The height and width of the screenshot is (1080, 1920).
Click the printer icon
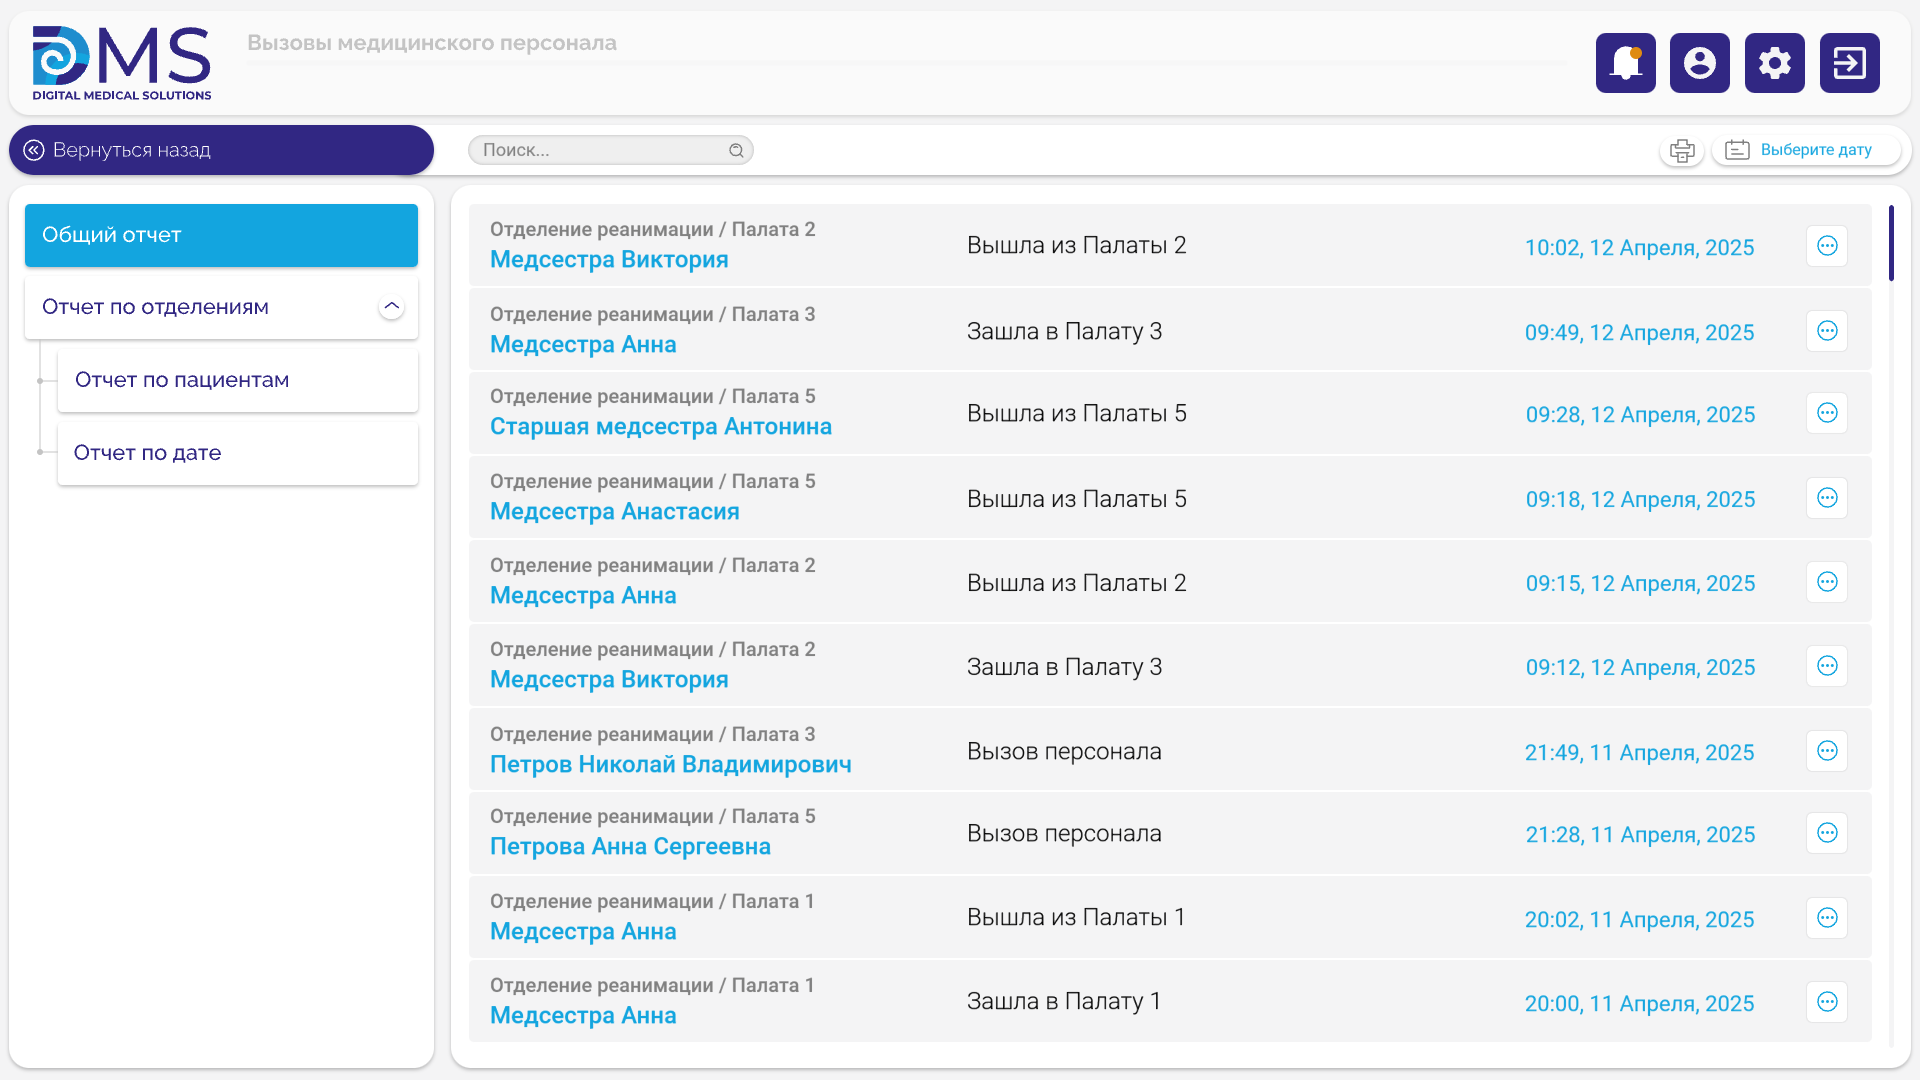[x=1682, y=151]
